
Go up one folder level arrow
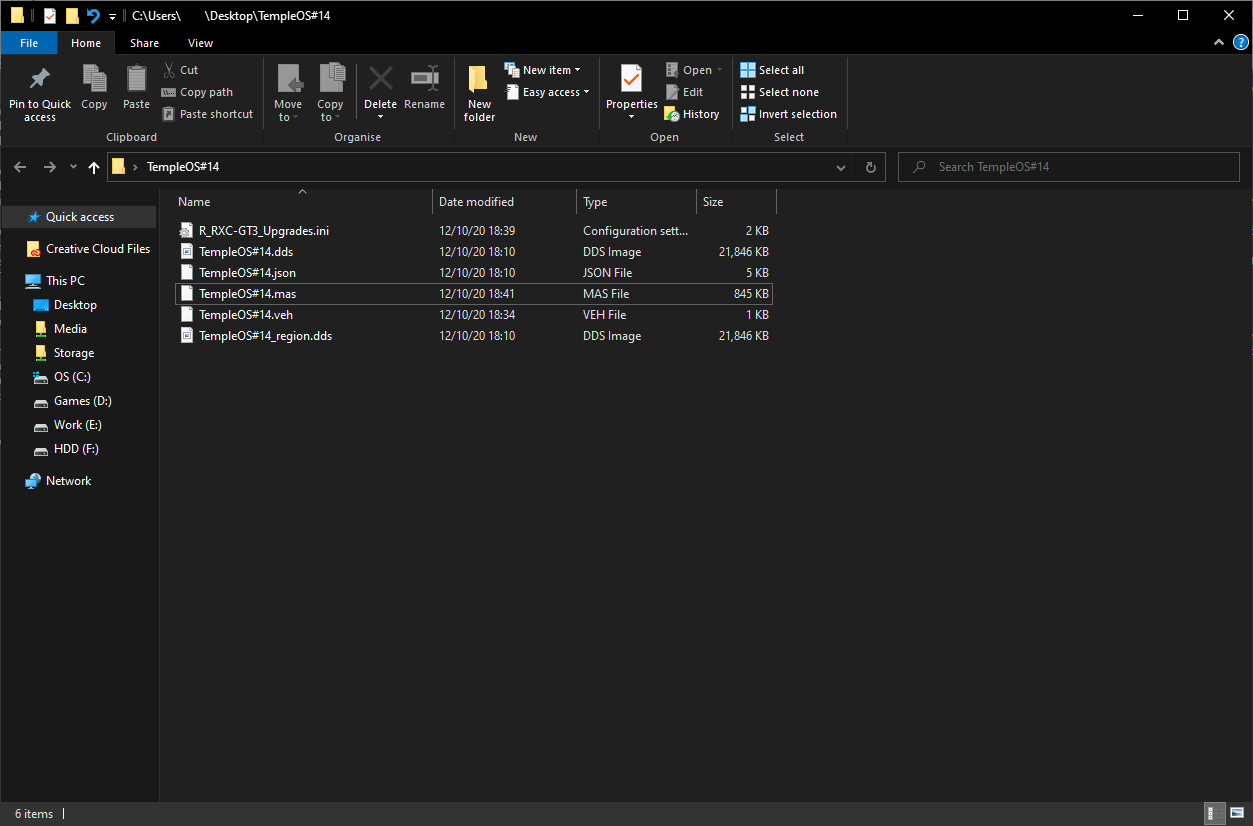94,168
